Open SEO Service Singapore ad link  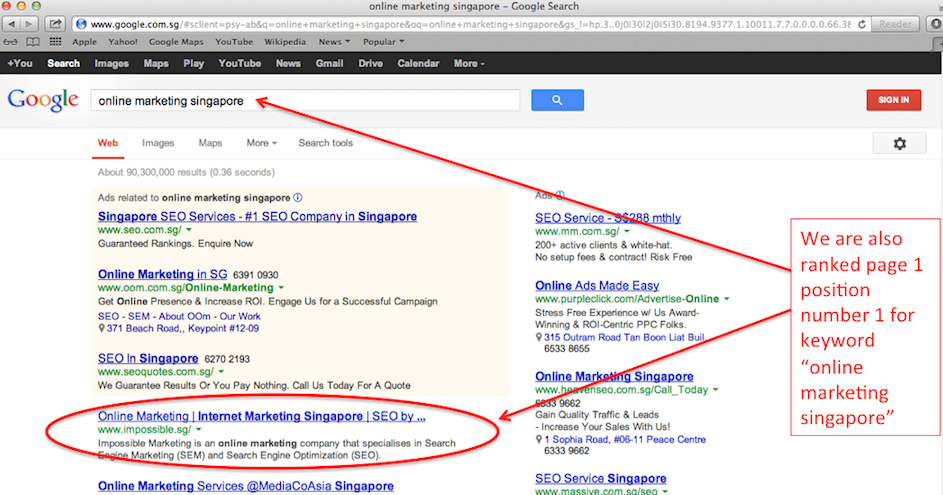(x=601, y=479)
